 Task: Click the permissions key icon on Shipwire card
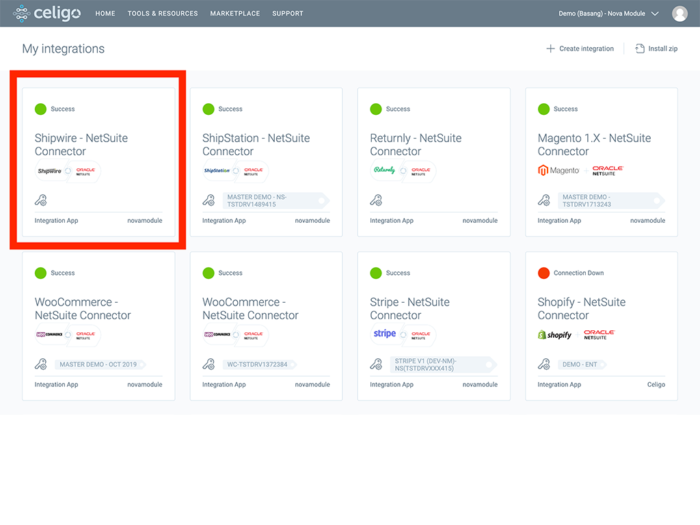[x=41, y=200]
